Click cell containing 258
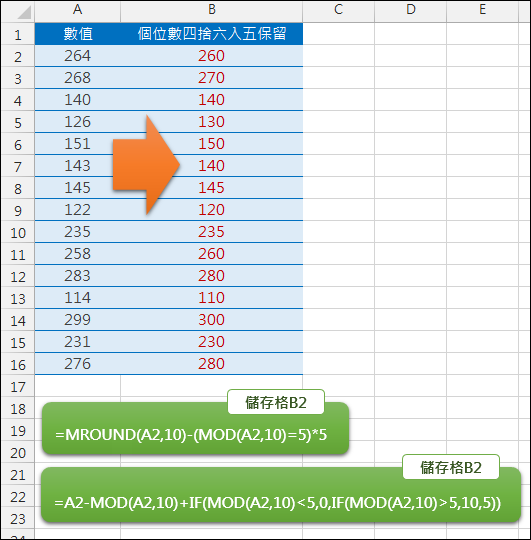The width and height of the screenshot is (531, 540). point(77,254)
